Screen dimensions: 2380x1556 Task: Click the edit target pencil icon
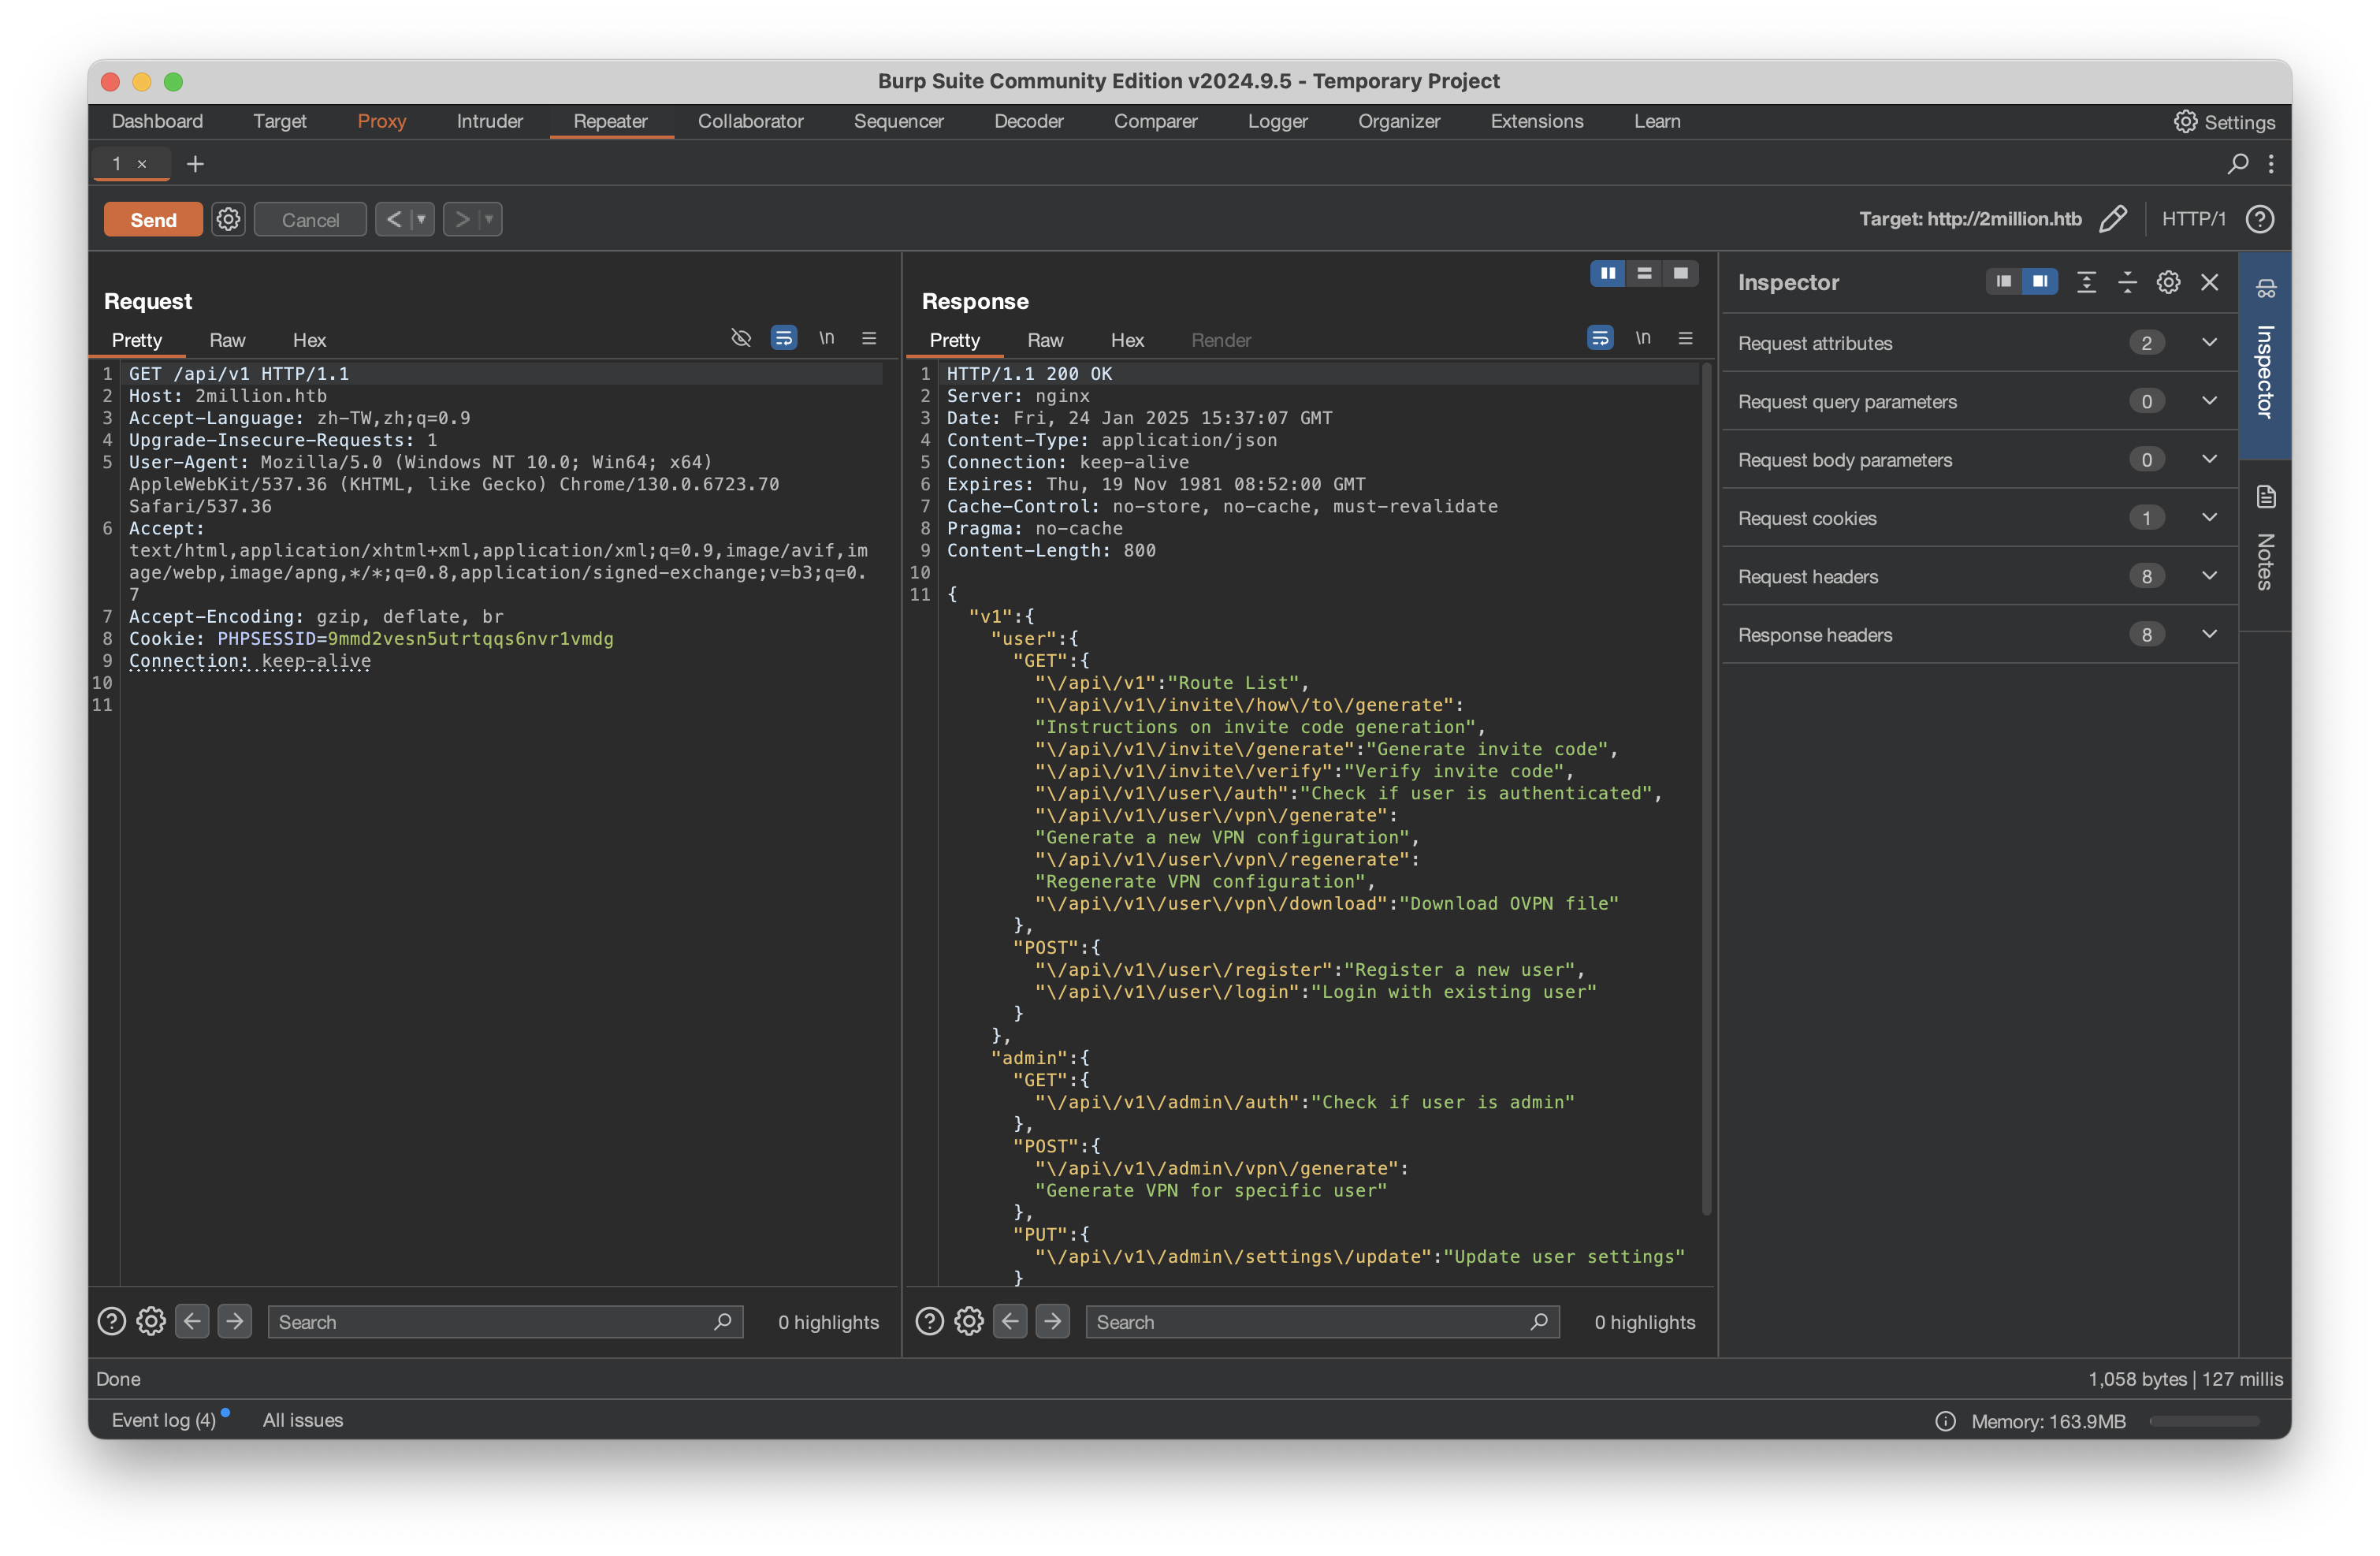pyautogui.click(x=2112, y=219)
